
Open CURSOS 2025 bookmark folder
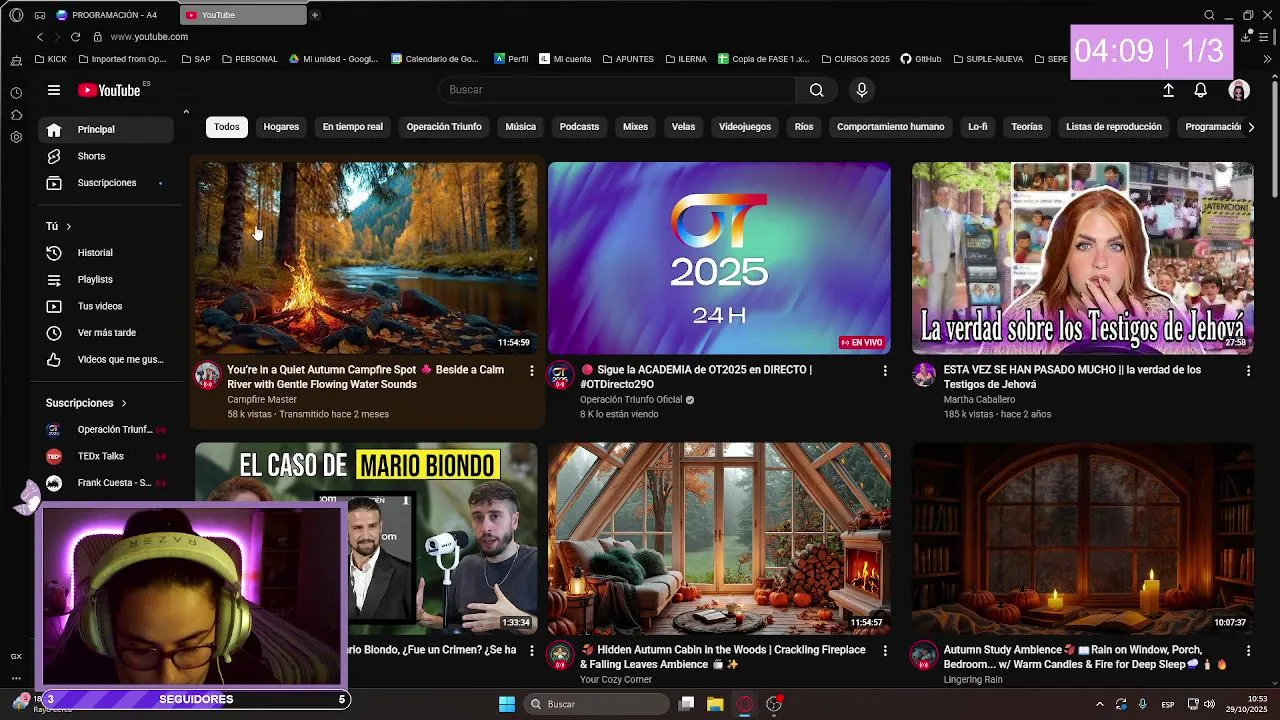854,59
